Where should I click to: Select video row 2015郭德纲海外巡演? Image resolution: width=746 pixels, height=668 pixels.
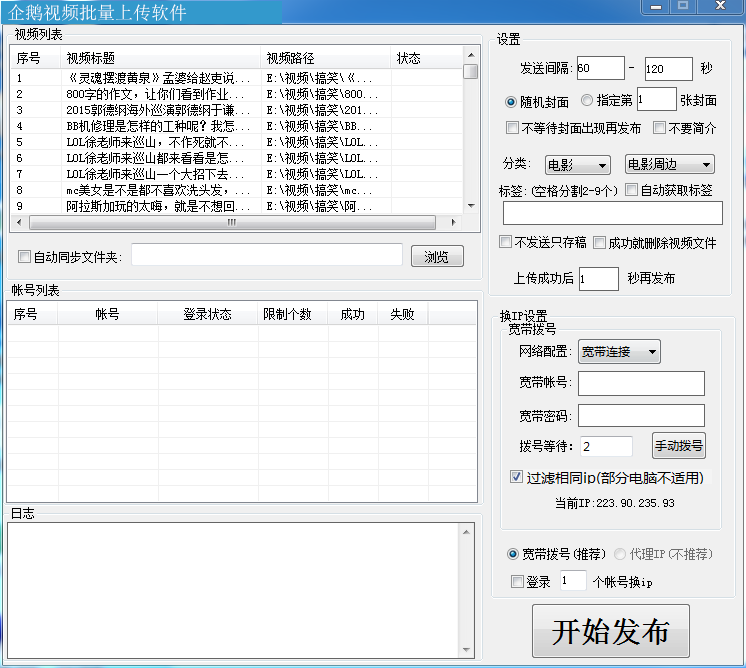[x=236, y=110]
